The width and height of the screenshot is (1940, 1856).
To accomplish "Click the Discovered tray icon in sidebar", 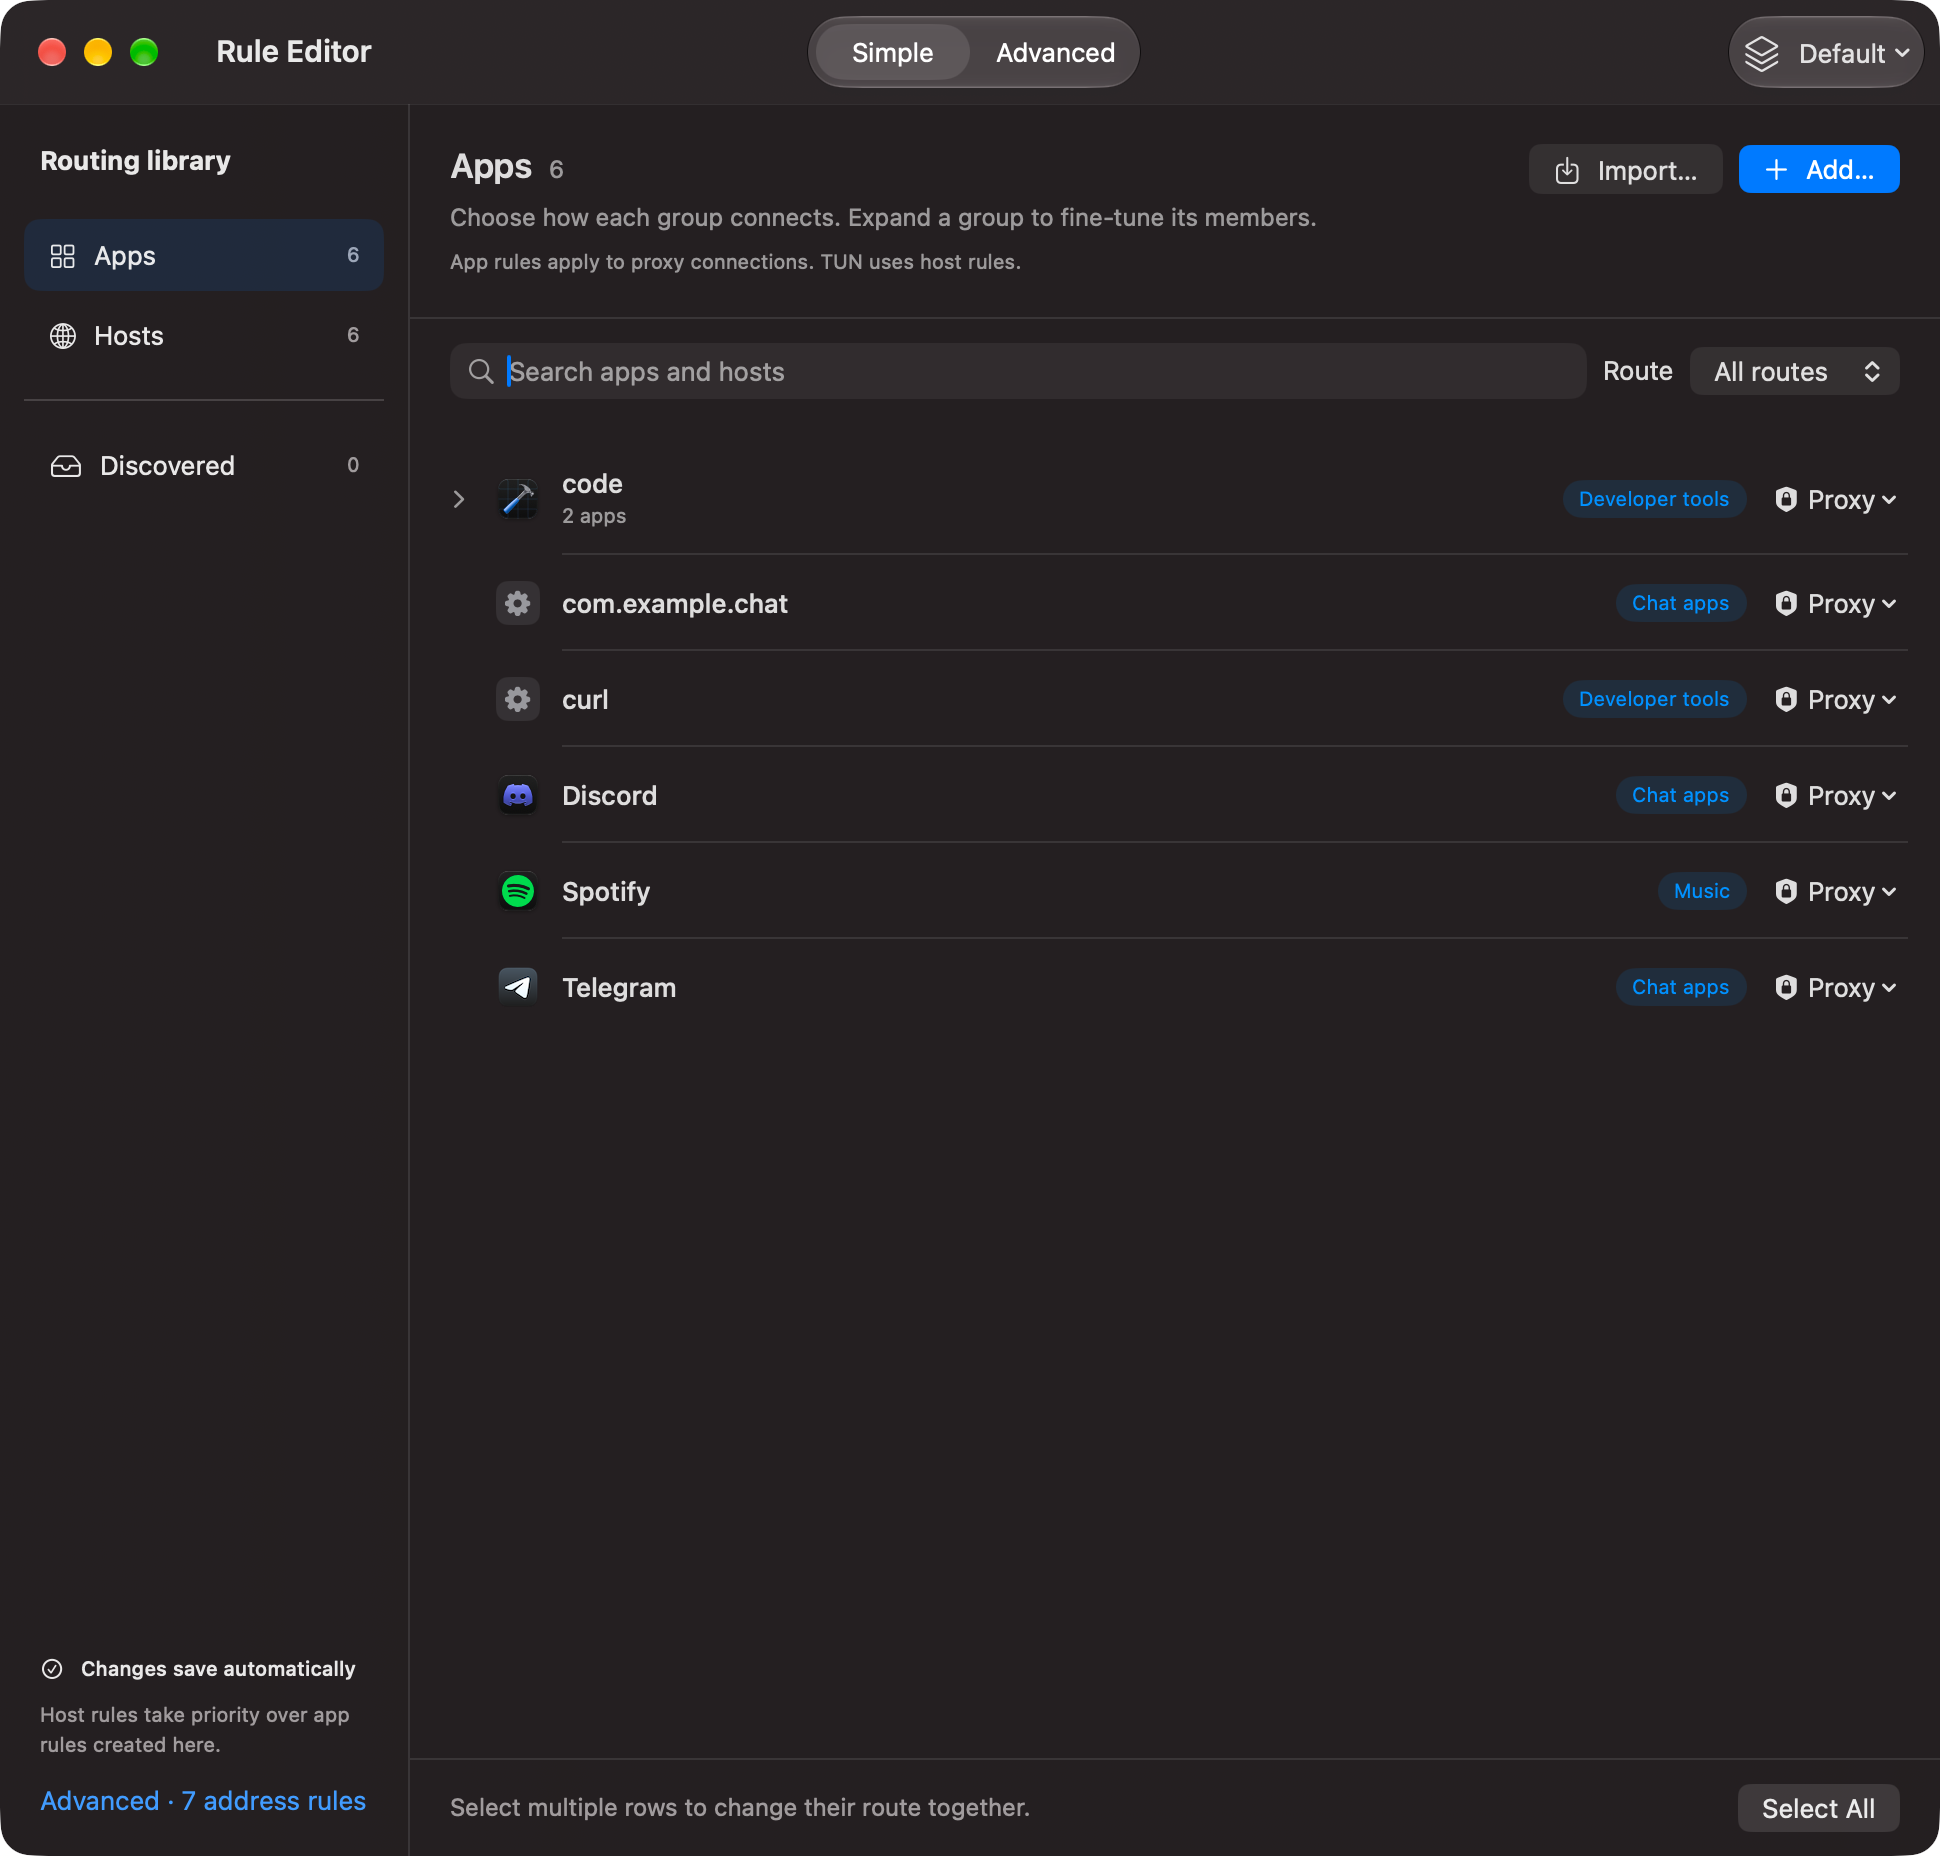I will pos(66,466).
